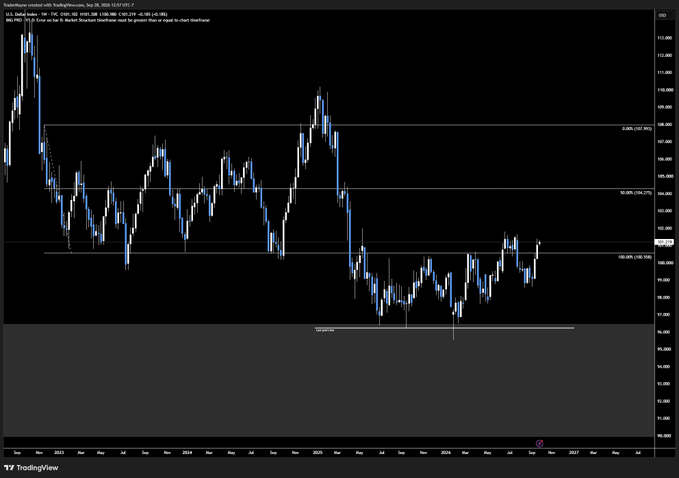Click the U.S. Dollar Index symbol title
Viewport: 679px width, 478px height.
(21, 14)
